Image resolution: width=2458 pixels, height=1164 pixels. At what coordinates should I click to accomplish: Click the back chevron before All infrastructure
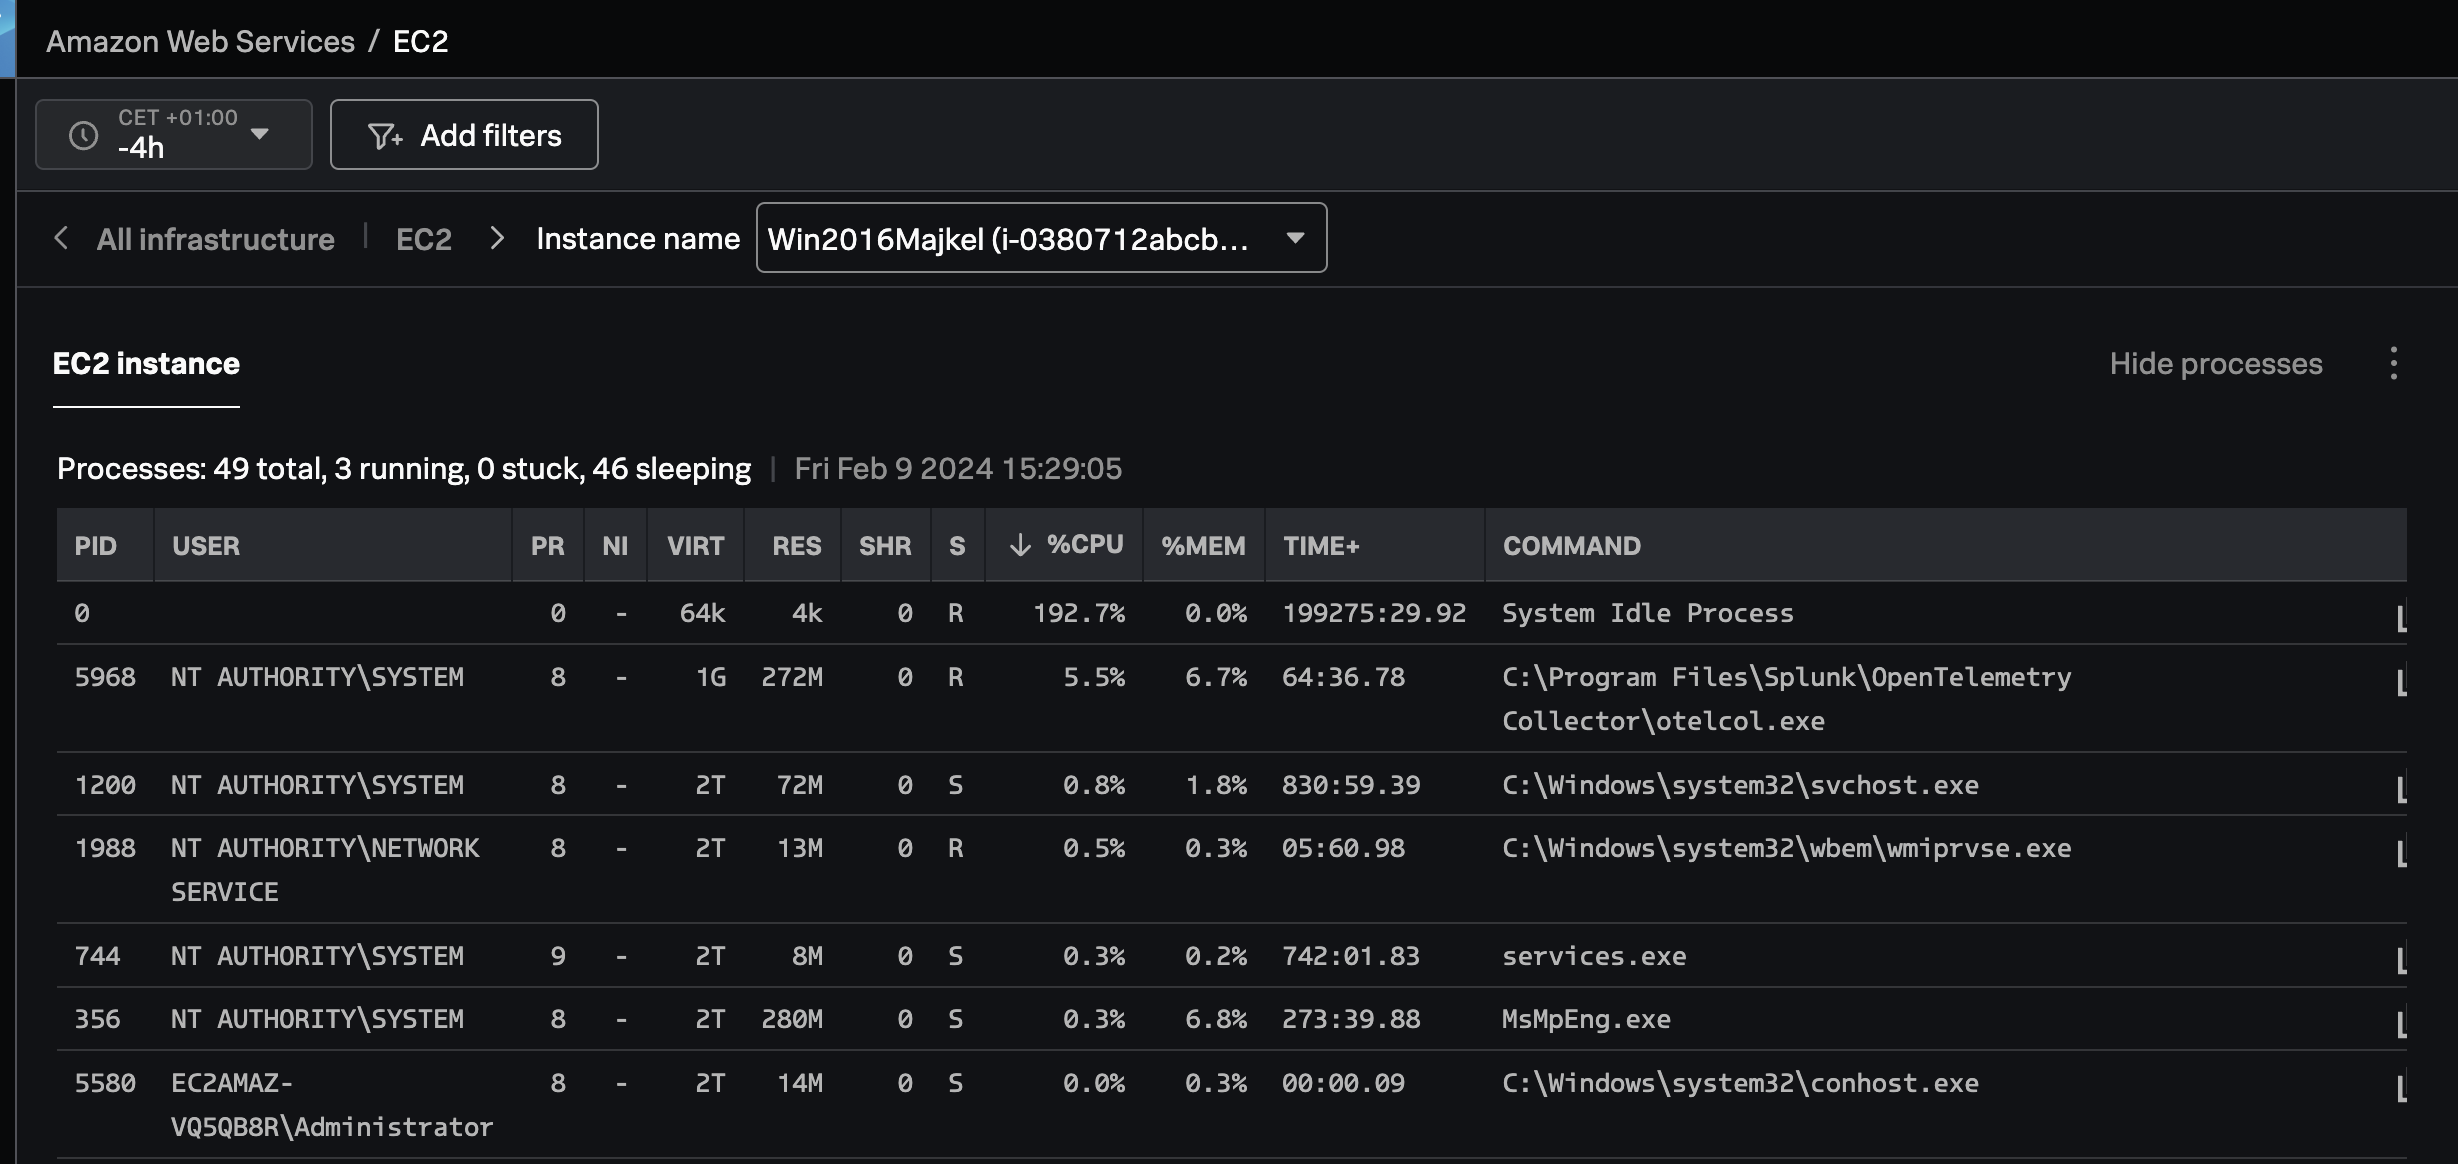[60, 238]
